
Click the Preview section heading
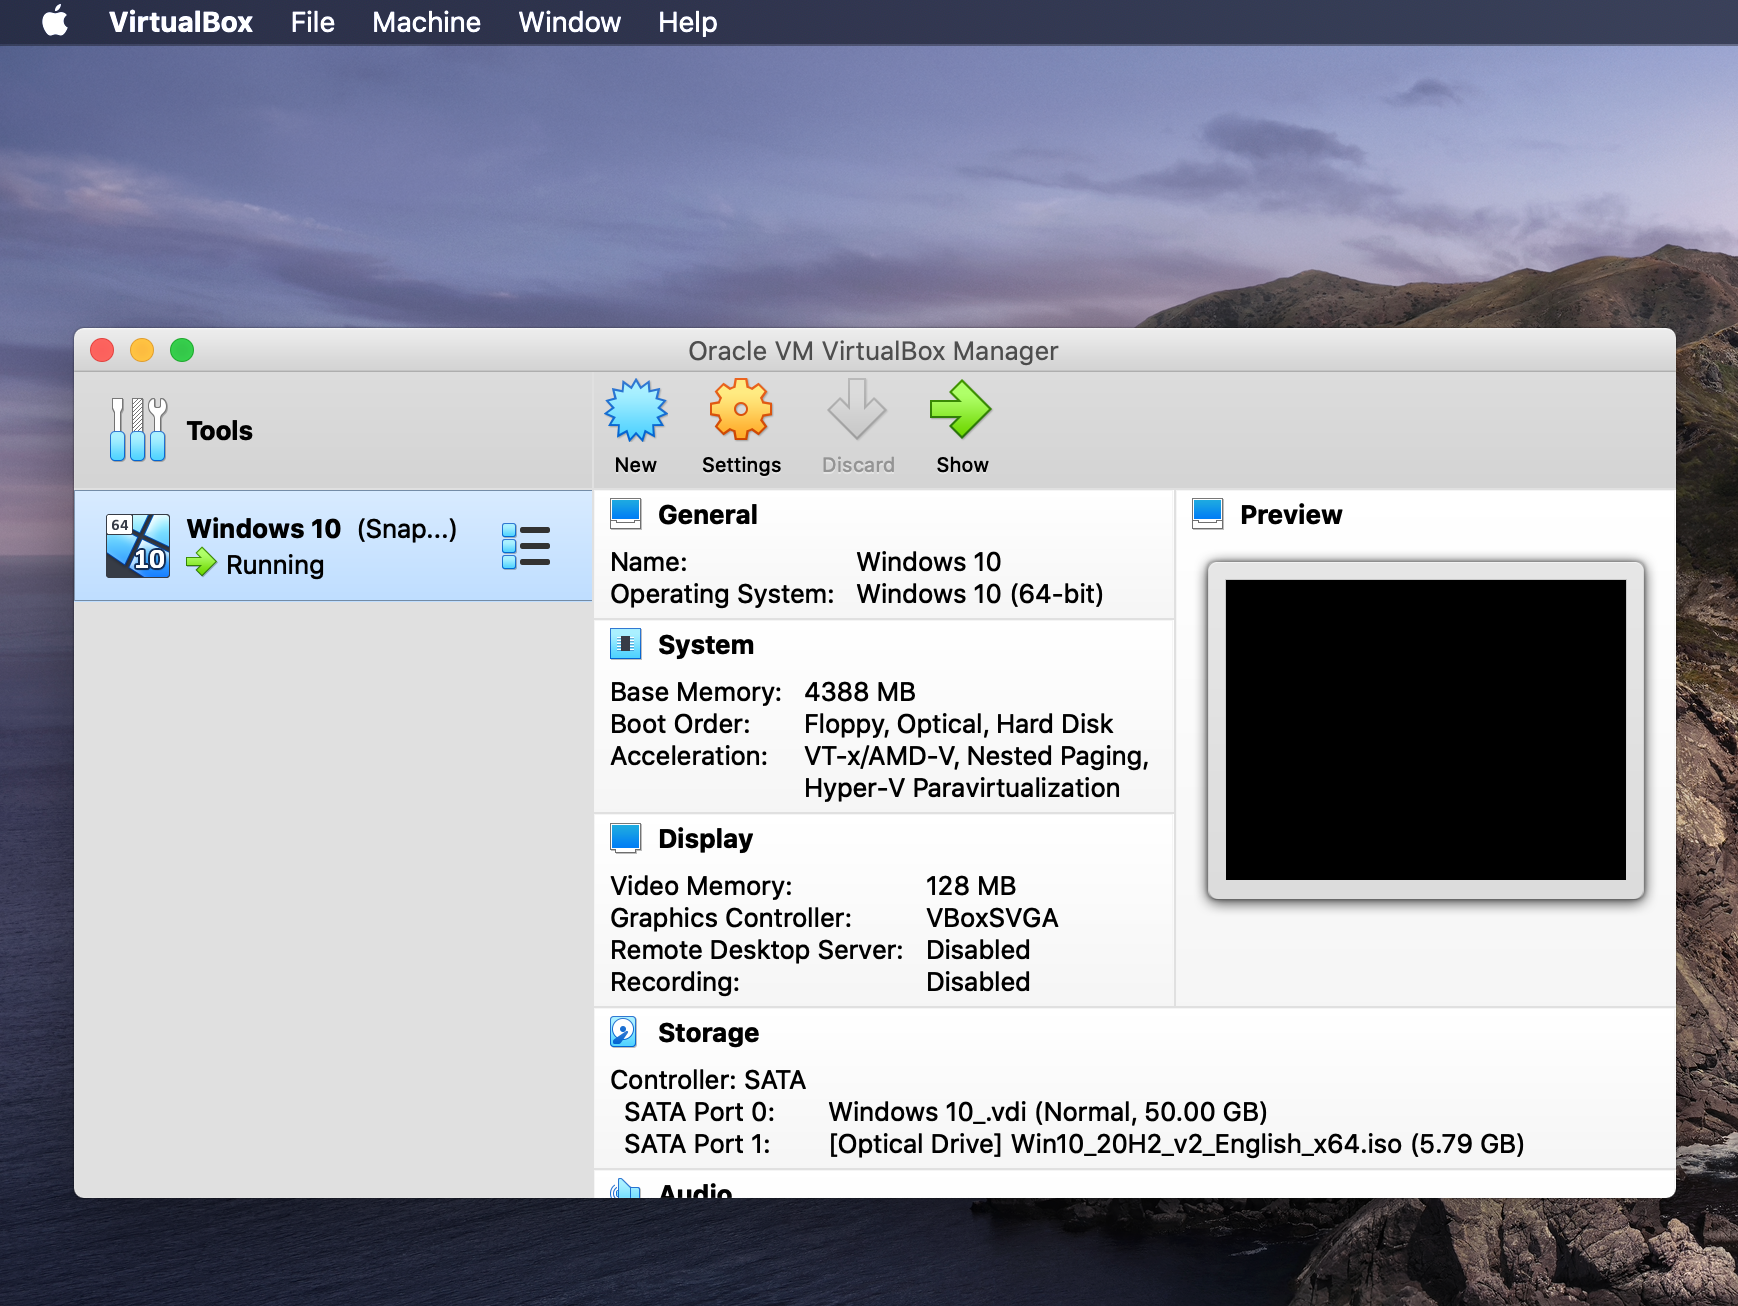tap(1291, 514)
